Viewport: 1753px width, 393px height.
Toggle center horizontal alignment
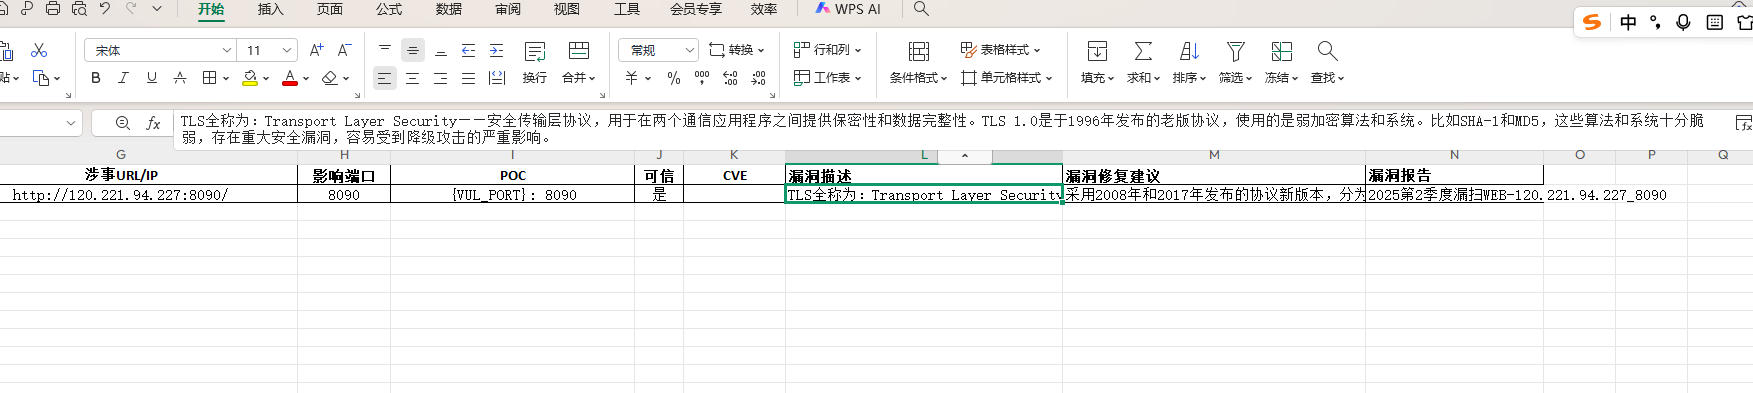(x=412, y=78)
